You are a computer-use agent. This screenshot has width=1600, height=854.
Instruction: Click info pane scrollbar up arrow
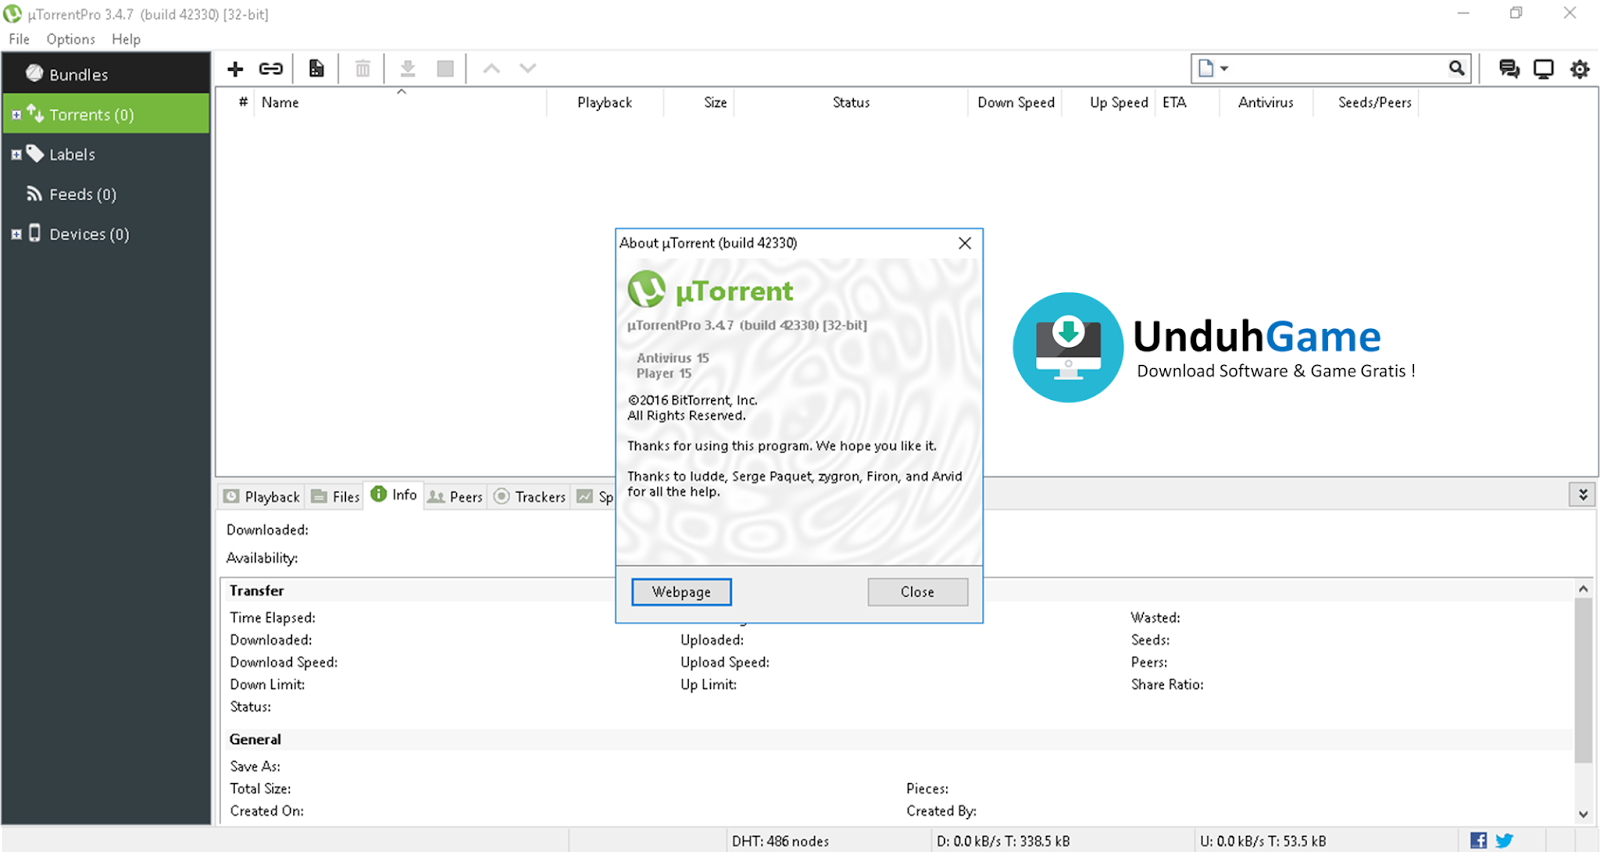1583,588
